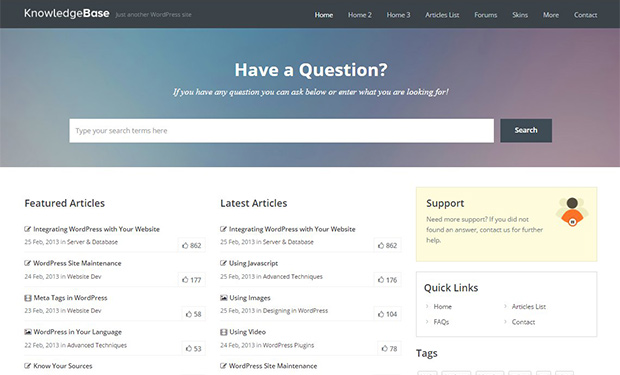620x375 pixels.
Task: Click Articles List in Quick Links
Action: pos(529,307)
